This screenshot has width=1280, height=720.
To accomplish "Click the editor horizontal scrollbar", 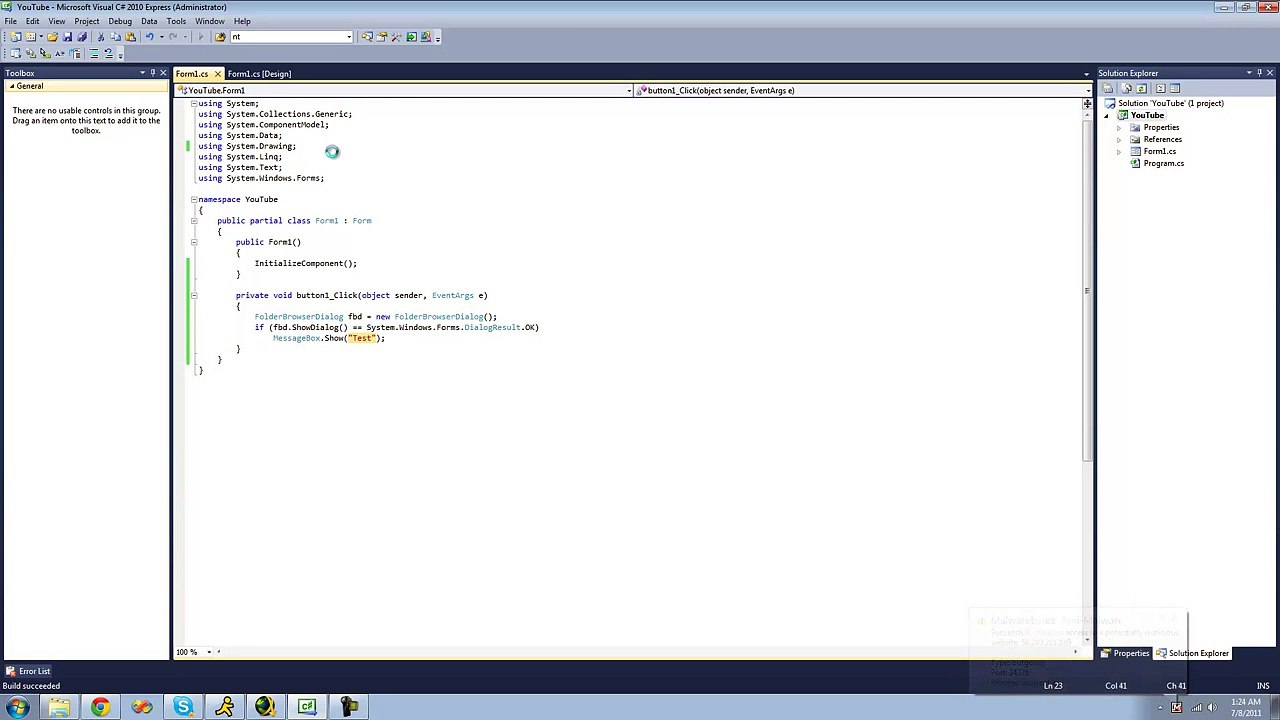I will click(x=645, y=652).
